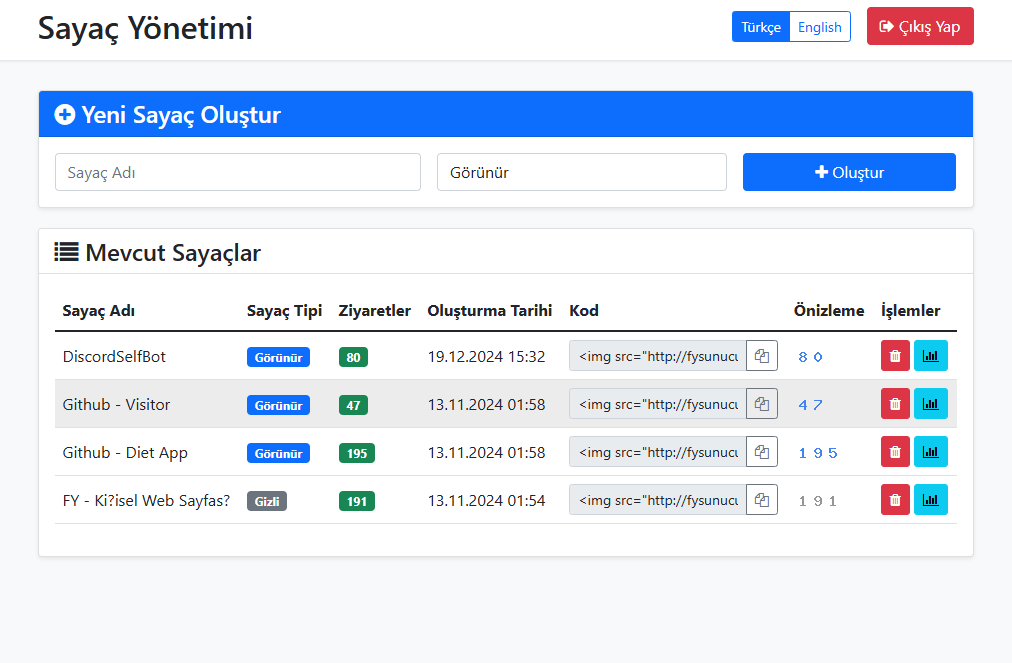1012x663 pixels.
Task: Click the Çıkış Yap logout button
Action: [920, 26]
